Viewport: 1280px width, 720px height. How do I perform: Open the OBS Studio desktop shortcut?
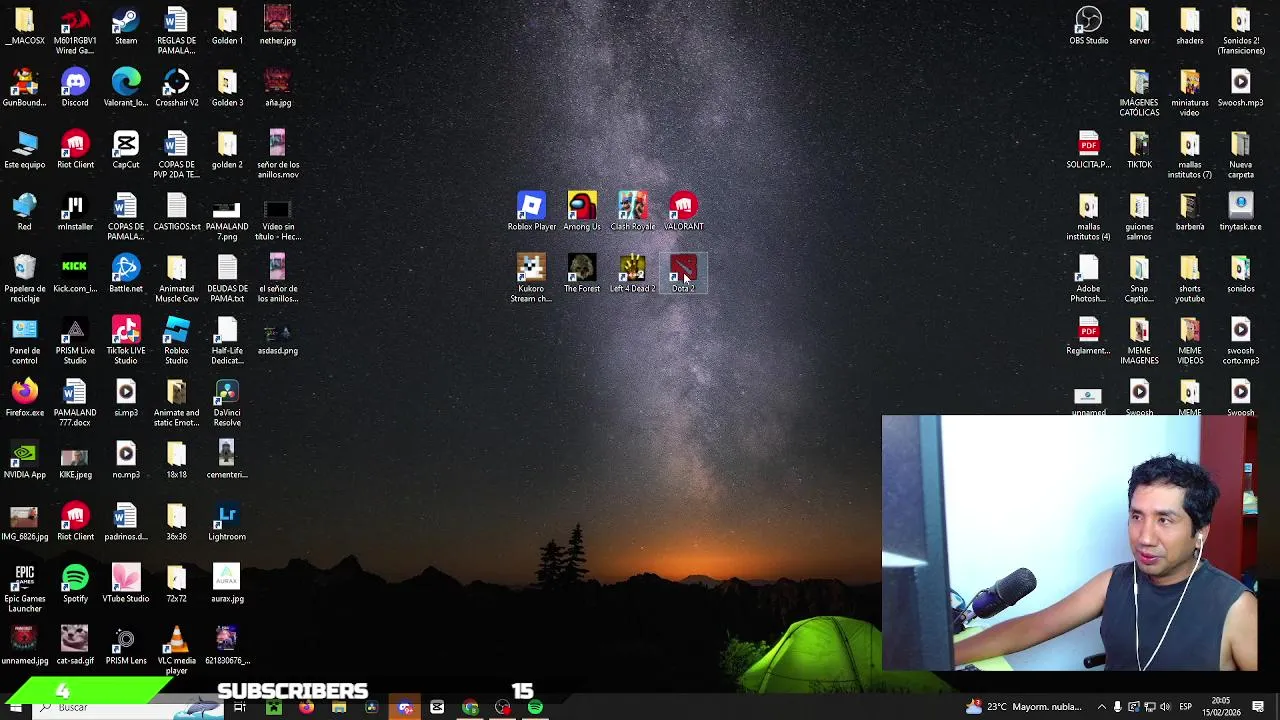tap(1089, 26)
